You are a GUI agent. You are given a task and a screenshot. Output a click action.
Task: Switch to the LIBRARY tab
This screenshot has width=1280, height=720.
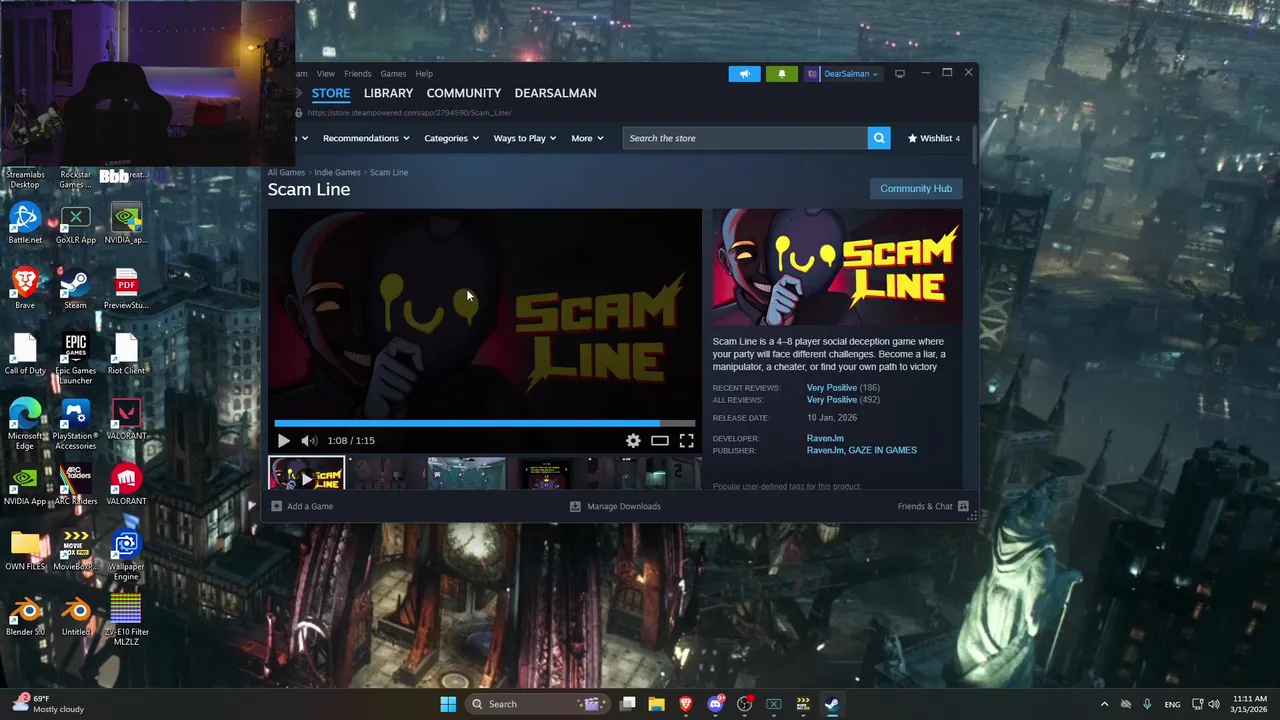pos(388,93)
